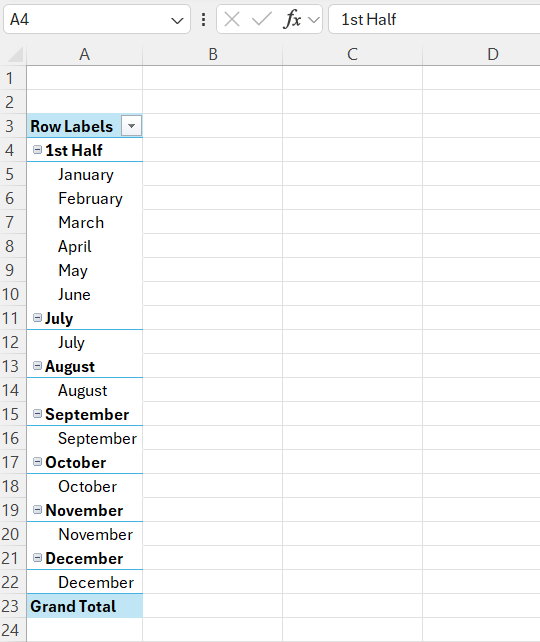
Task: Select column C header
Action: point(352,54)
